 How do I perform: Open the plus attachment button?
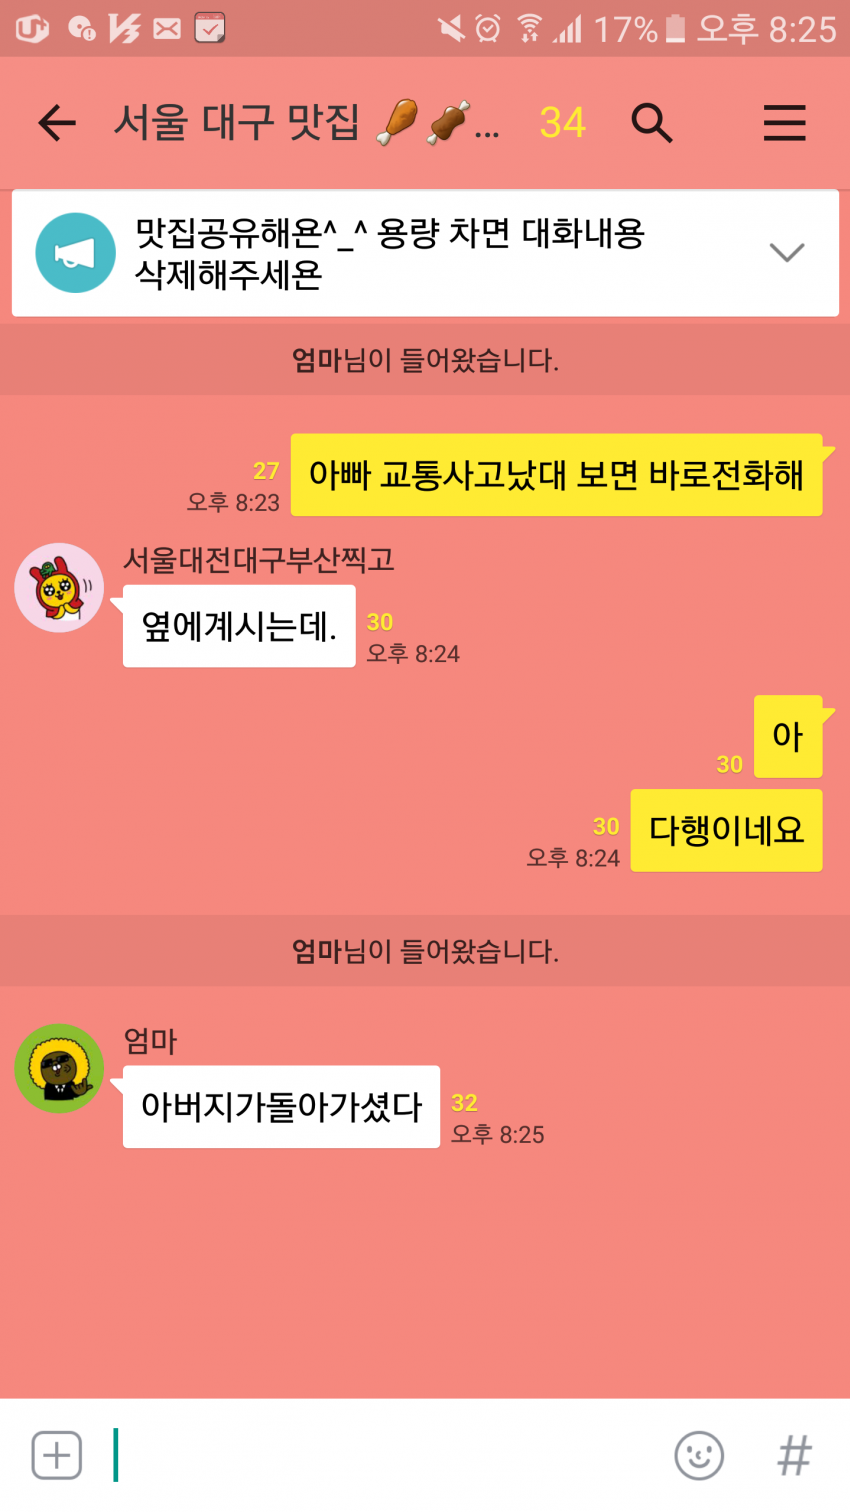[x=57, y=1455]
